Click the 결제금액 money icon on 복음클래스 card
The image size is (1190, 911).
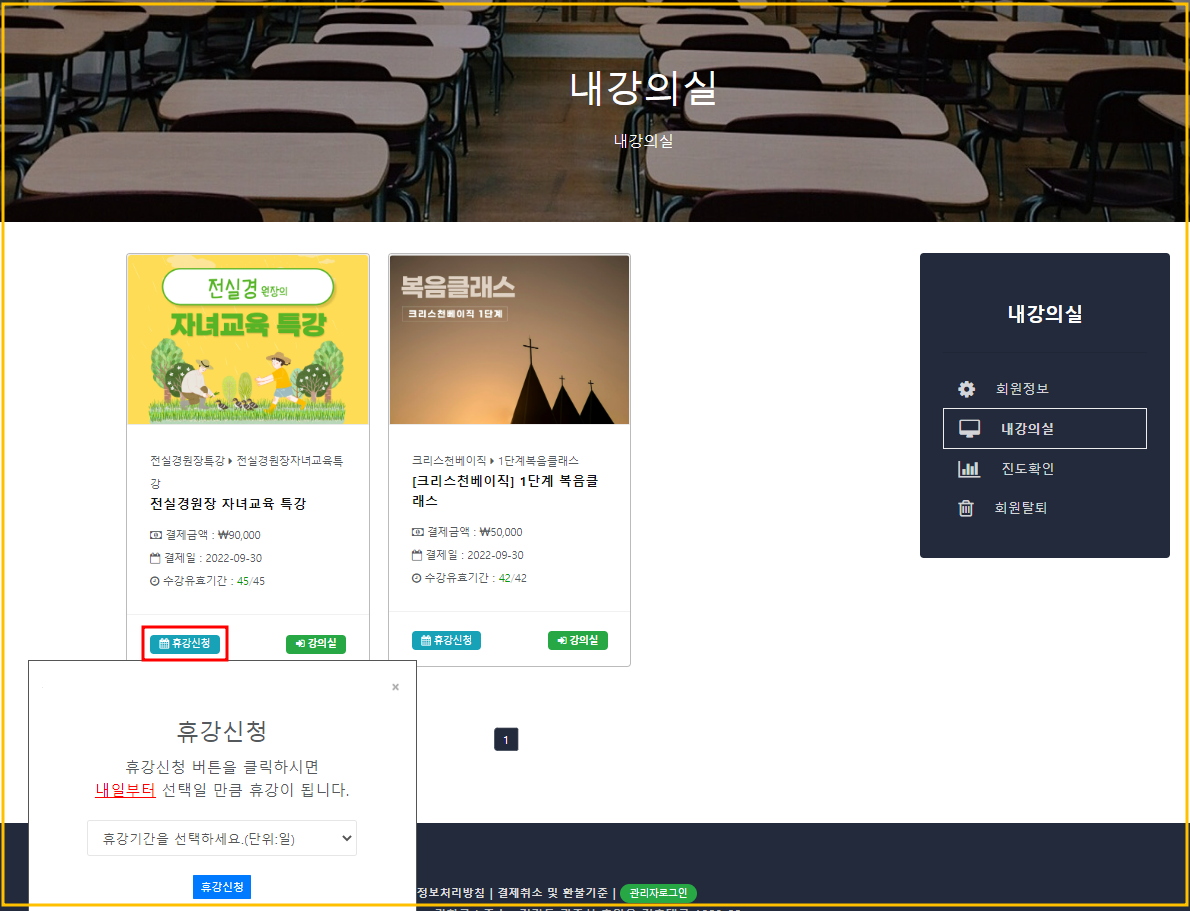pyautogui.click(x=417, y=532)
